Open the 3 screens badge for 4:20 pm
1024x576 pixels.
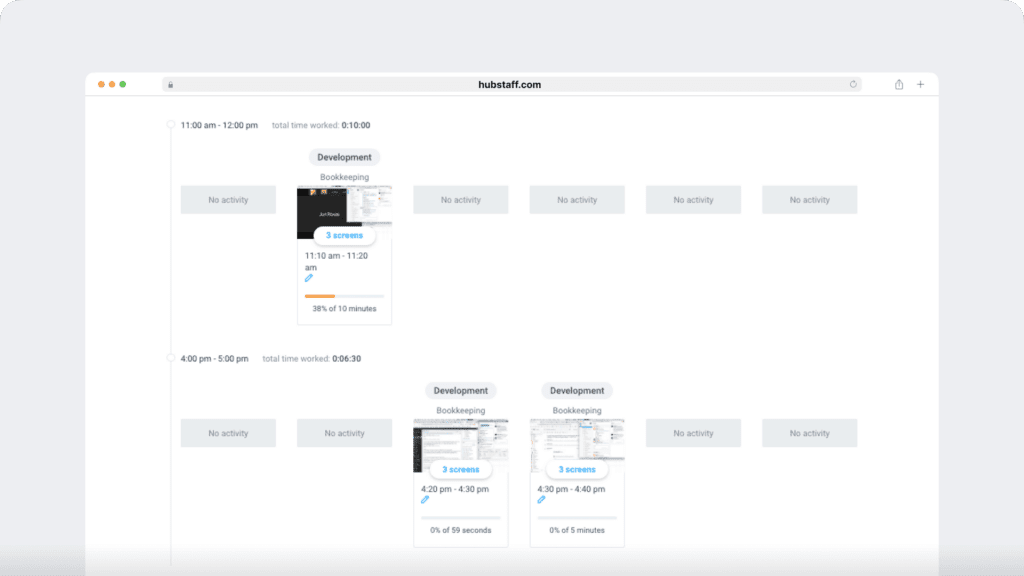click(x=460, y=470)
